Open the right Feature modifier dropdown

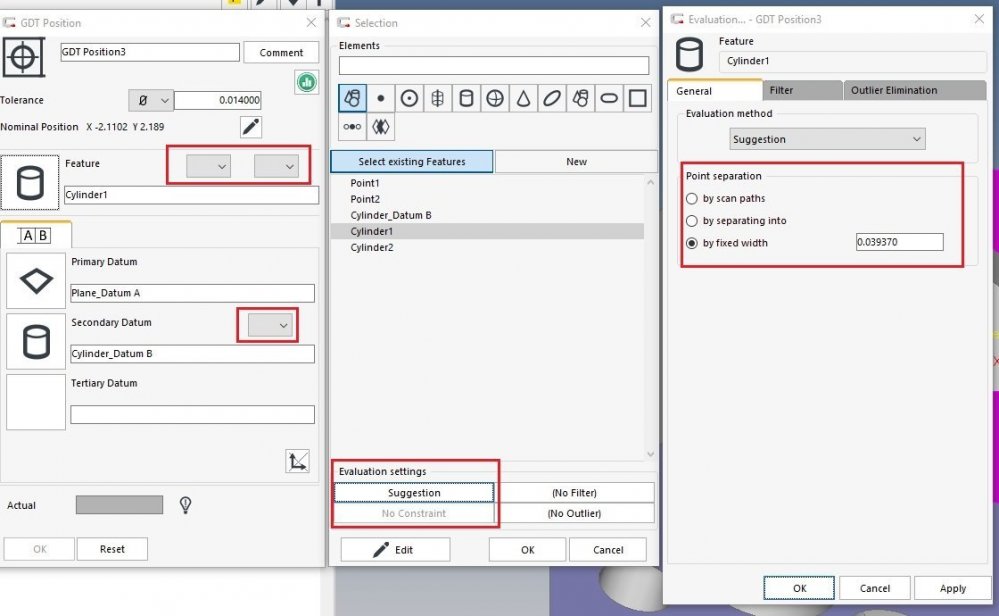[x=276, y=166]
